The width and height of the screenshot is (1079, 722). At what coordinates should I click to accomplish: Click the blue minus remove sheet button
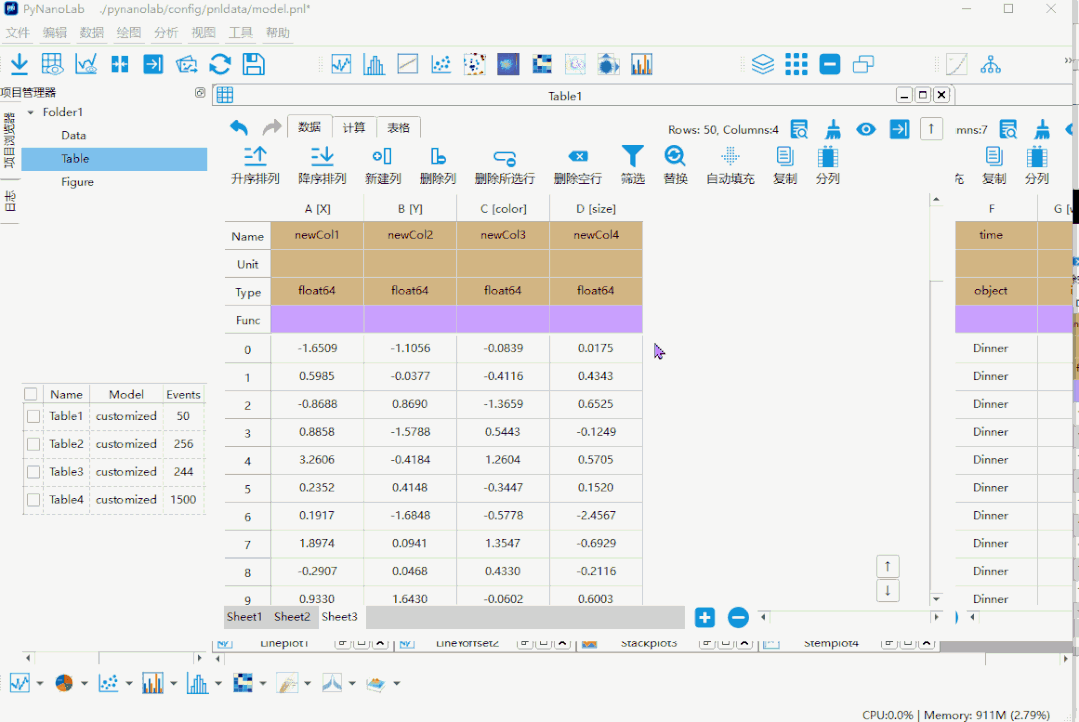[738, 617]
